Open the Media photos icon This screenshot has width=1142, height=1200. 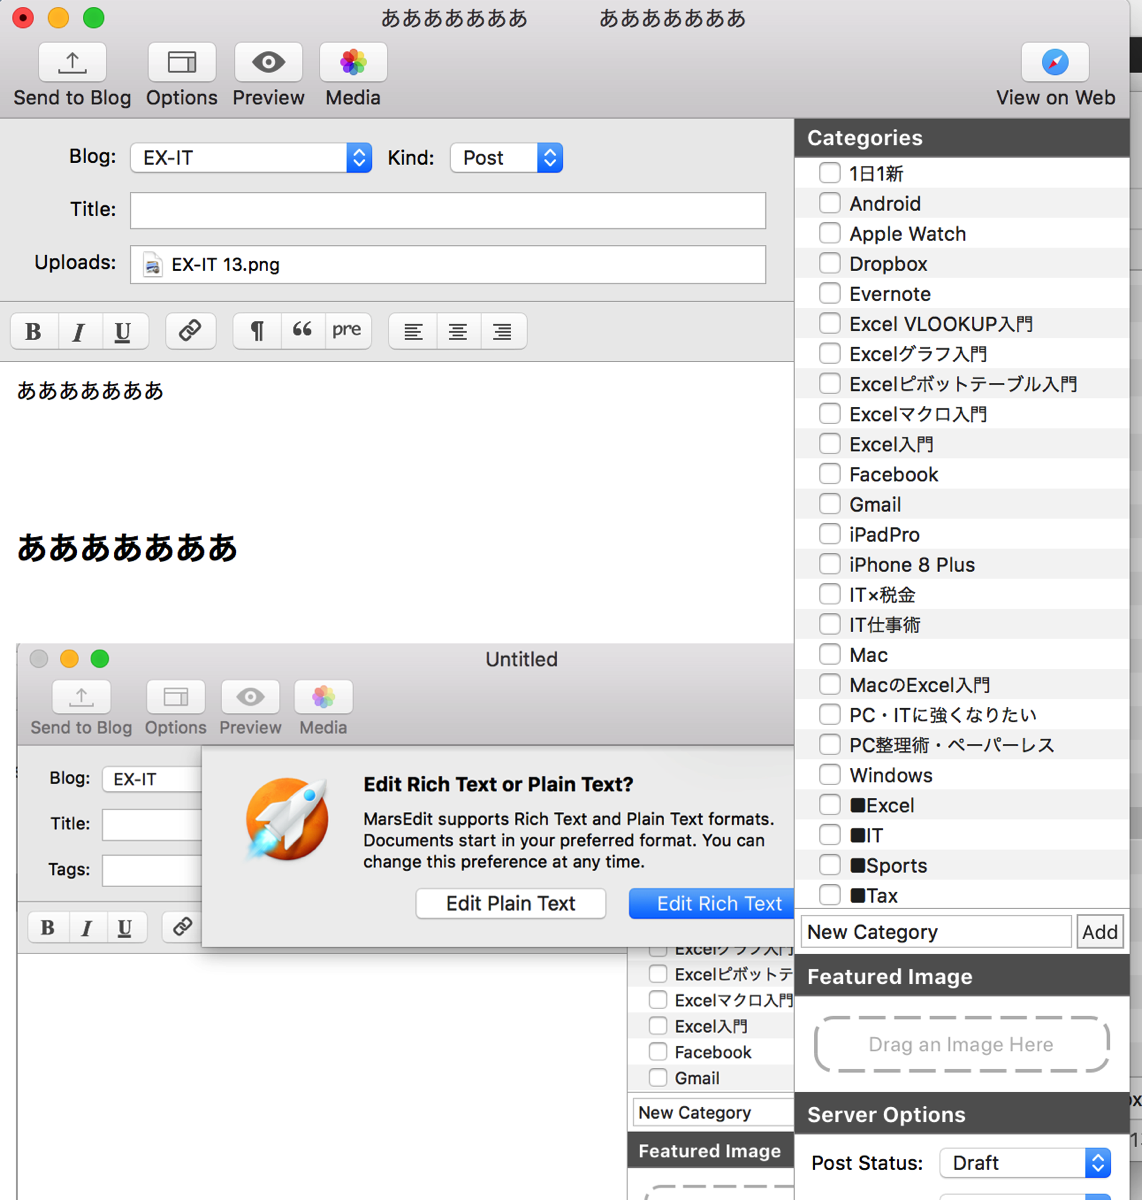pos(353,62)
